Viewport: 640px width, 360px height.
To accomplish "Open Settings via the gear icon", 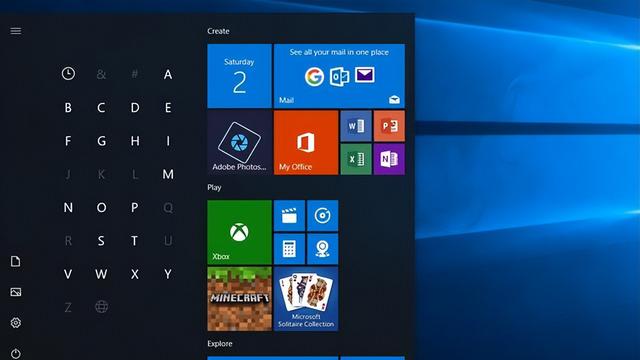I will 16,323.
